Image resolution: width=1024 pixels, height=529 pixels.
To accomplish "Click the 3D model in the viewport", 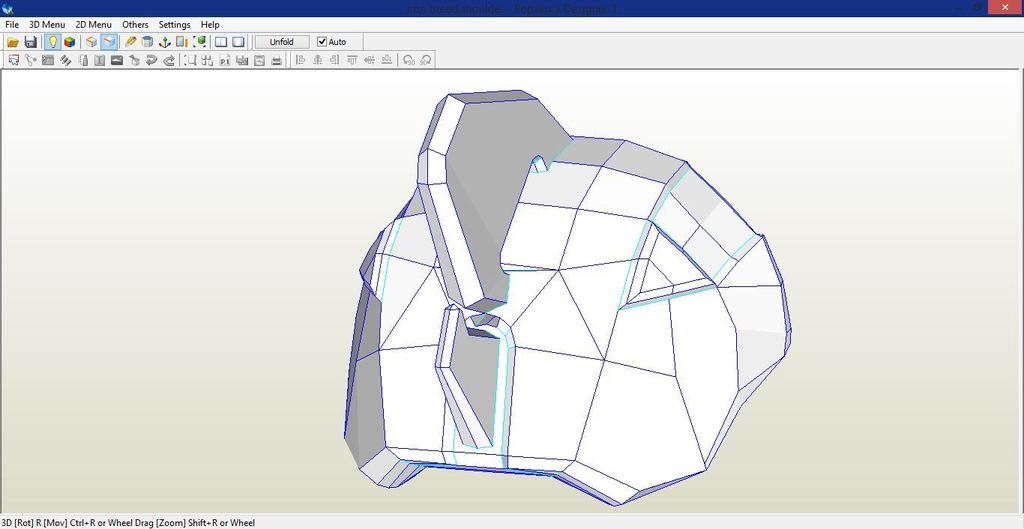I will click(x=560, y=320).
